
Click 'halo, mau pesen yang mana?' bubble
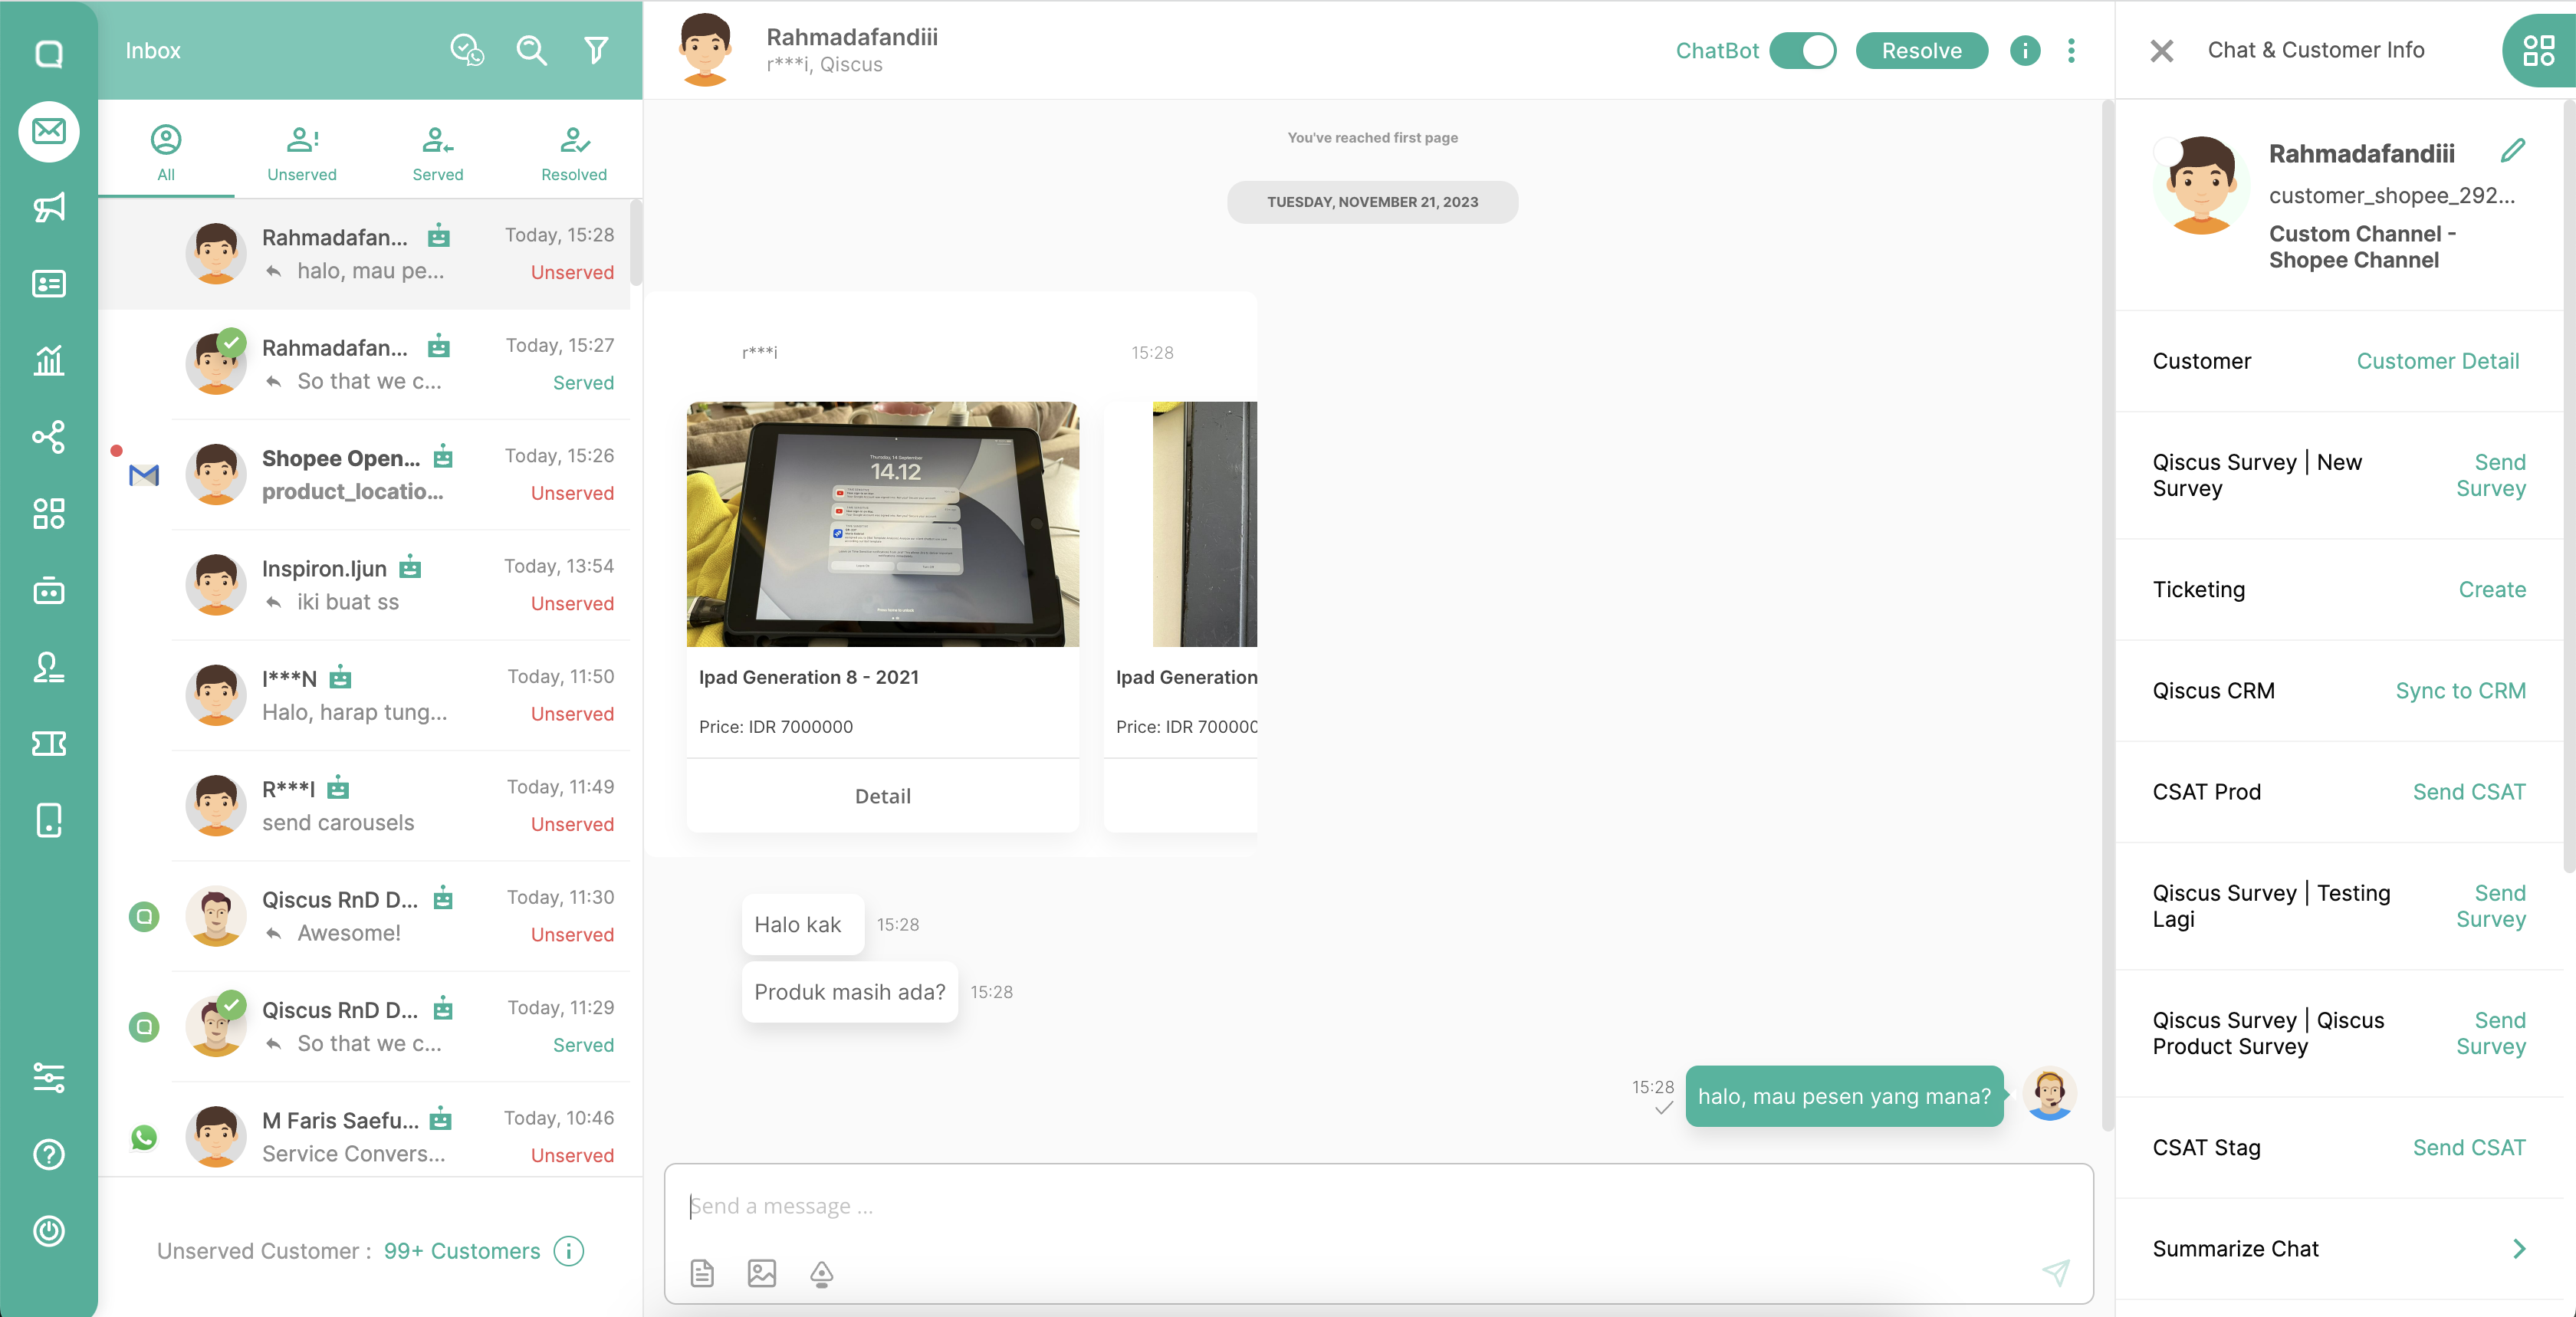coord(1844,1096)
